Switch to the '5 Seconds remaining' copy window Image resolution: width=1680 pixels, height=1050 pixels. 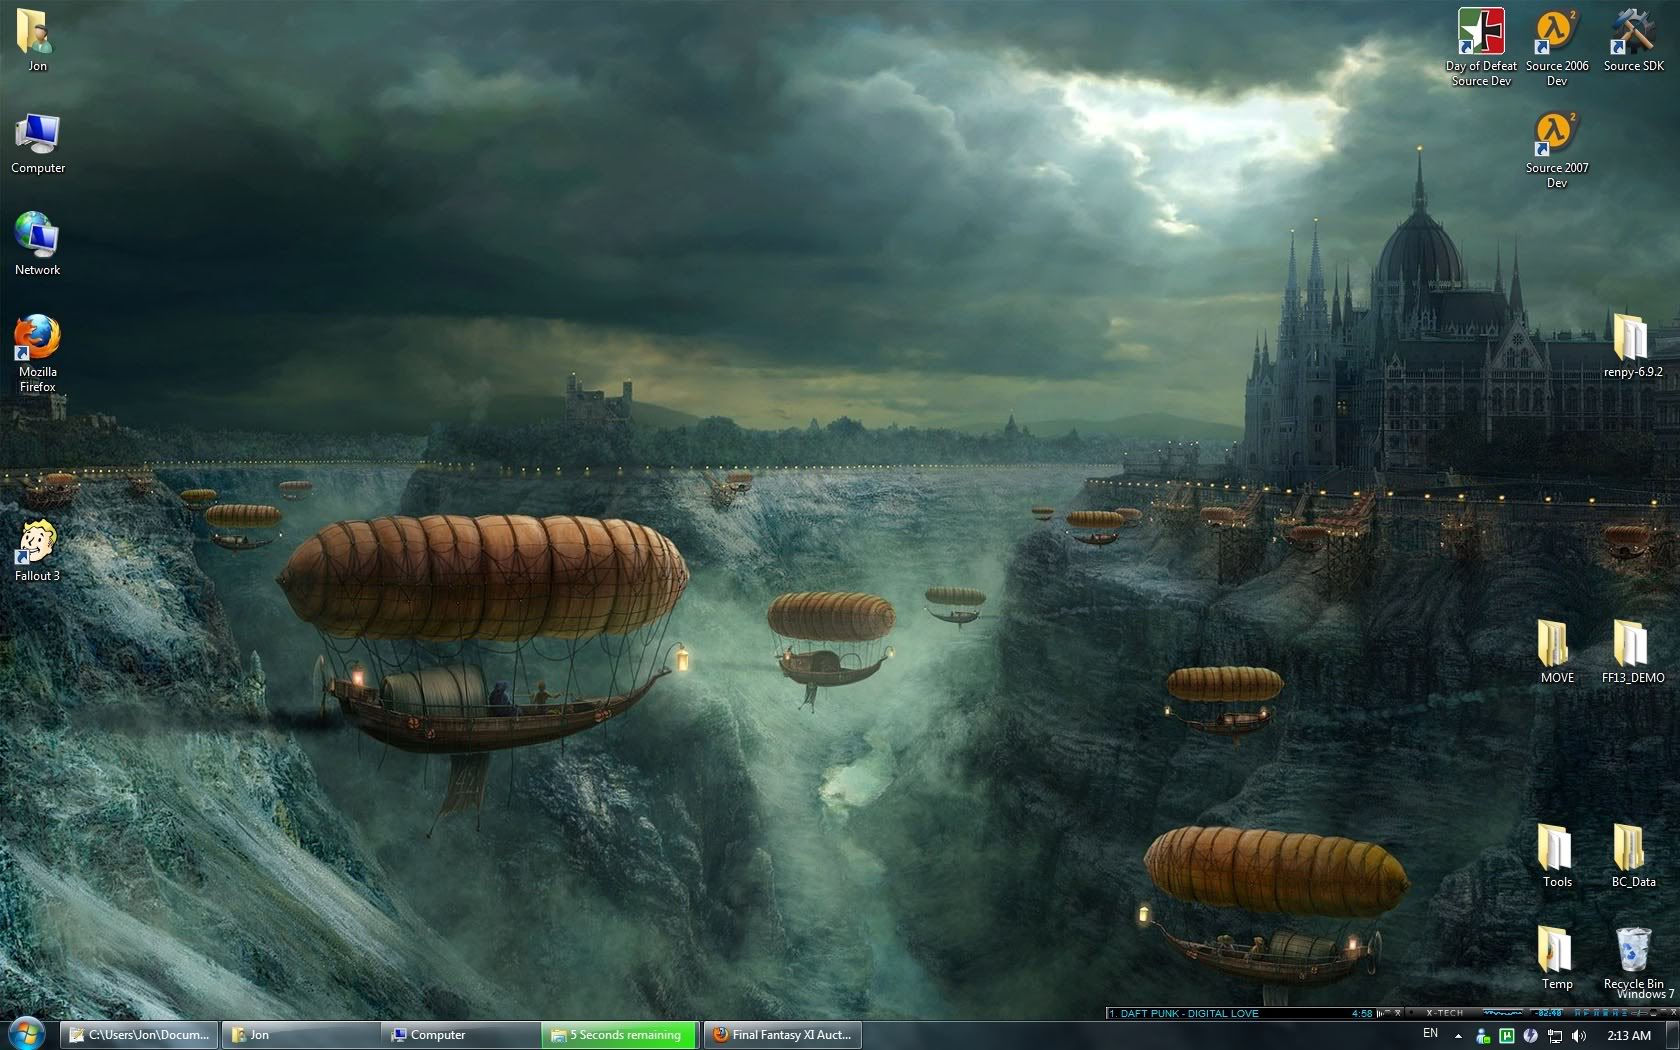click(621, 1035)
